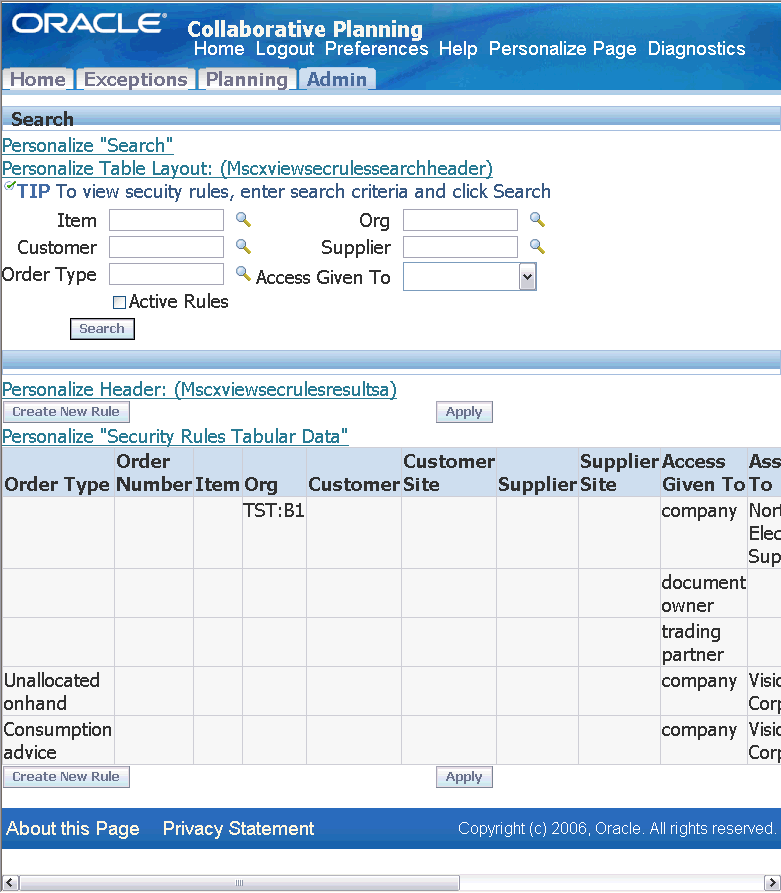The image size is (781, 893).
Task: Switch to the Admin tab
Action: tap(337, 79)
